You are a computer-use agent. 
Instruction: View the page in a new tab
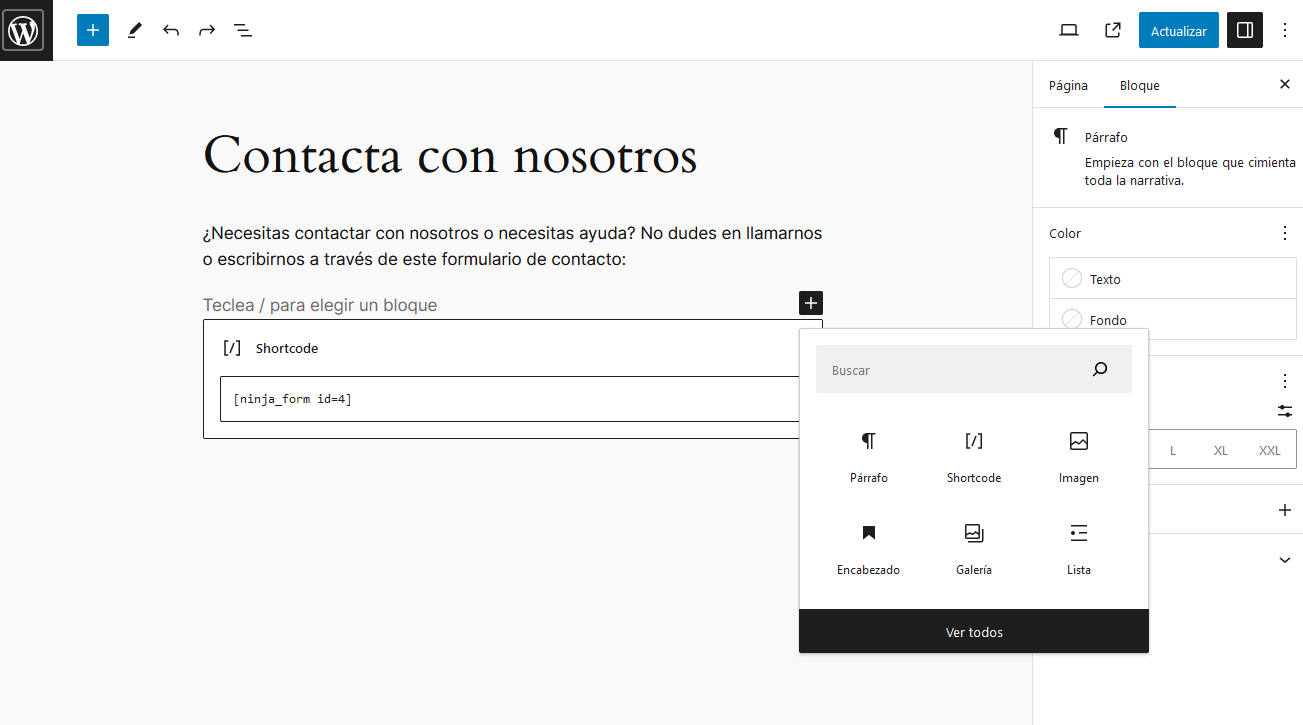point(1113,30)
